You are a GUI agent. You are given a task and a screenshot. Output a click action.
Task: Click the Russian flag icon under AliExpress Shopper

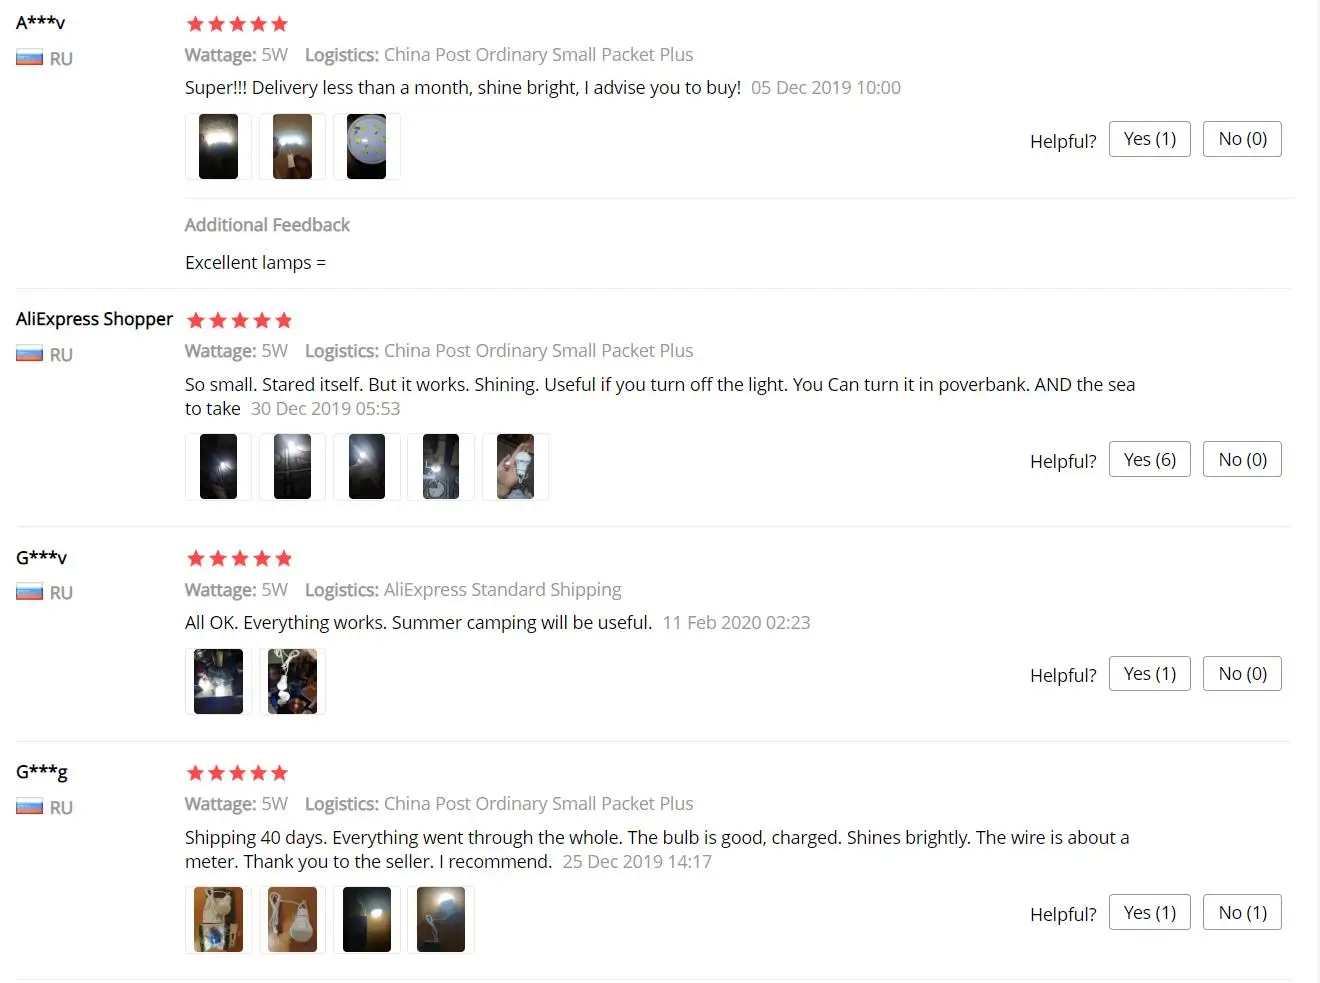click(x=29, y=354)
